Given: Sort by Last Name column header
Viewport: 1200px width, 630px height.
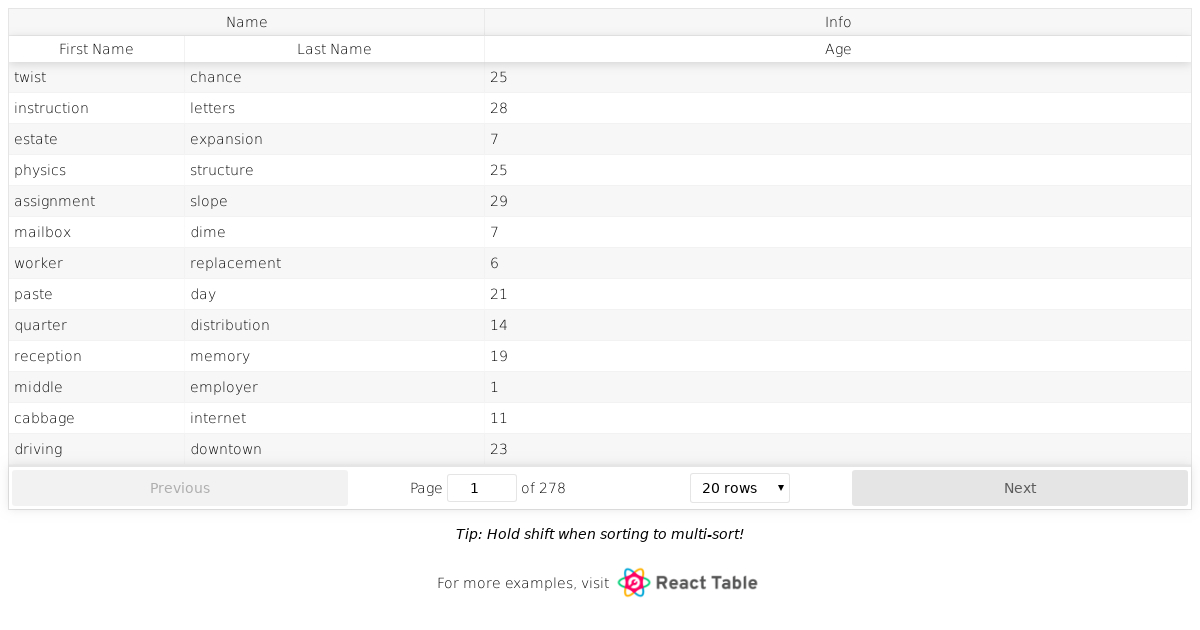Looking at the screenshot, I should click(x=334, y=49).
